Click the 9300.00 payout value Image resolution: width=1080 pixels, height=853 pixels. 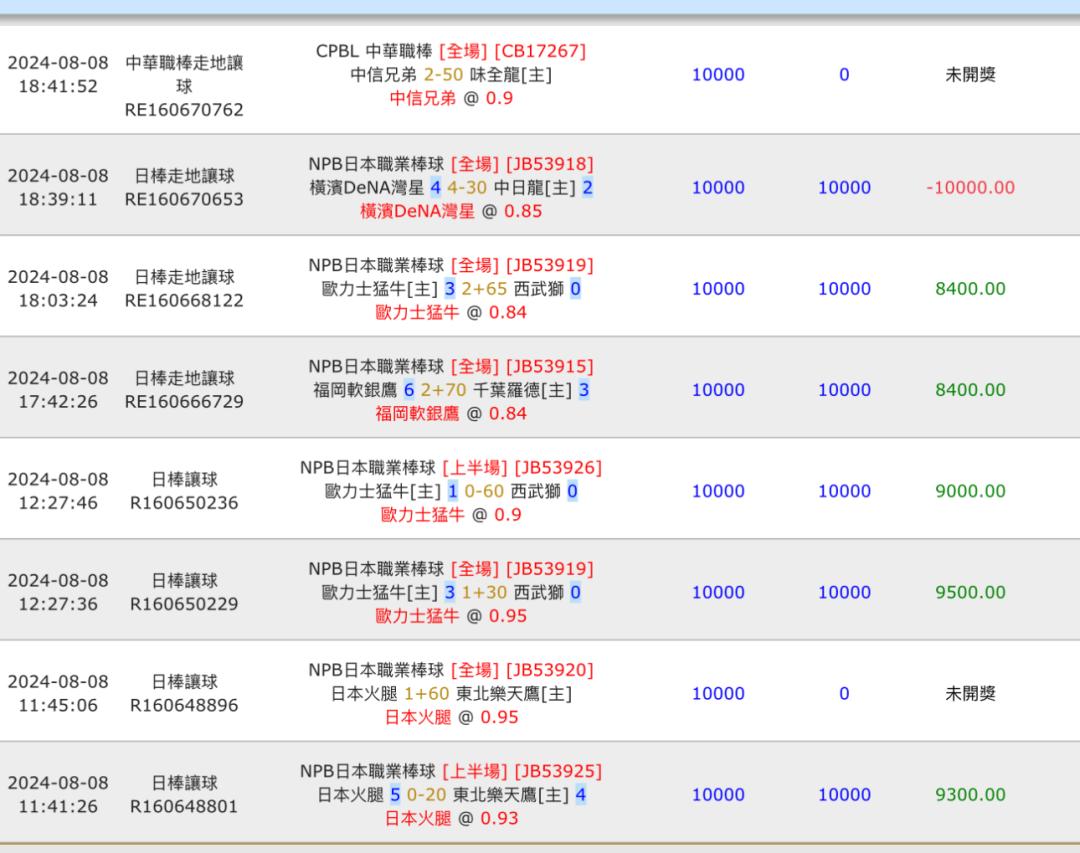pos(970,795)
